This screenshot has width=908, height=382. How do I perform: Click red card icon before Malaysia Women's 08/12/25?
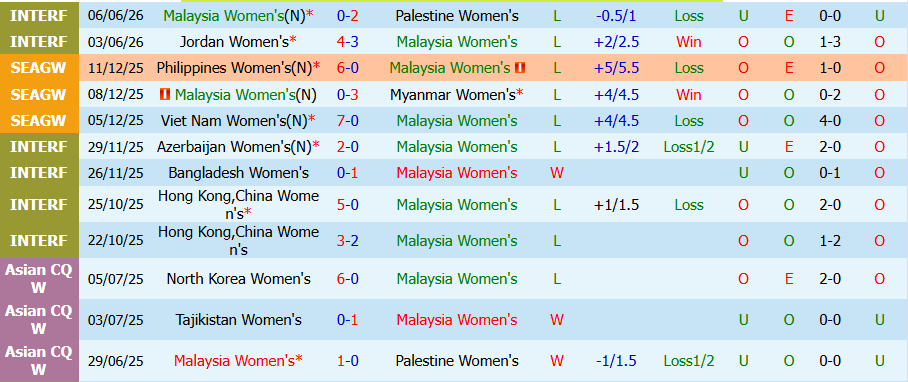(x=165, y=94)
